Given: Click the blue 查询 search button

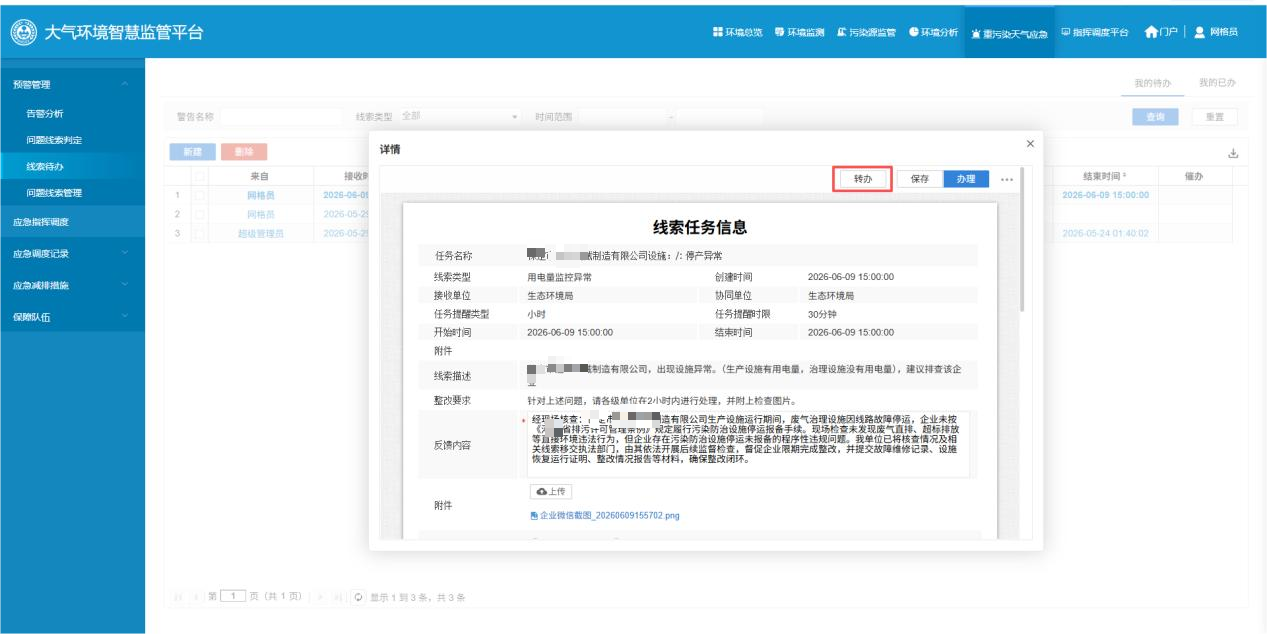Looking at the screenshot, I should (1155, 117).
